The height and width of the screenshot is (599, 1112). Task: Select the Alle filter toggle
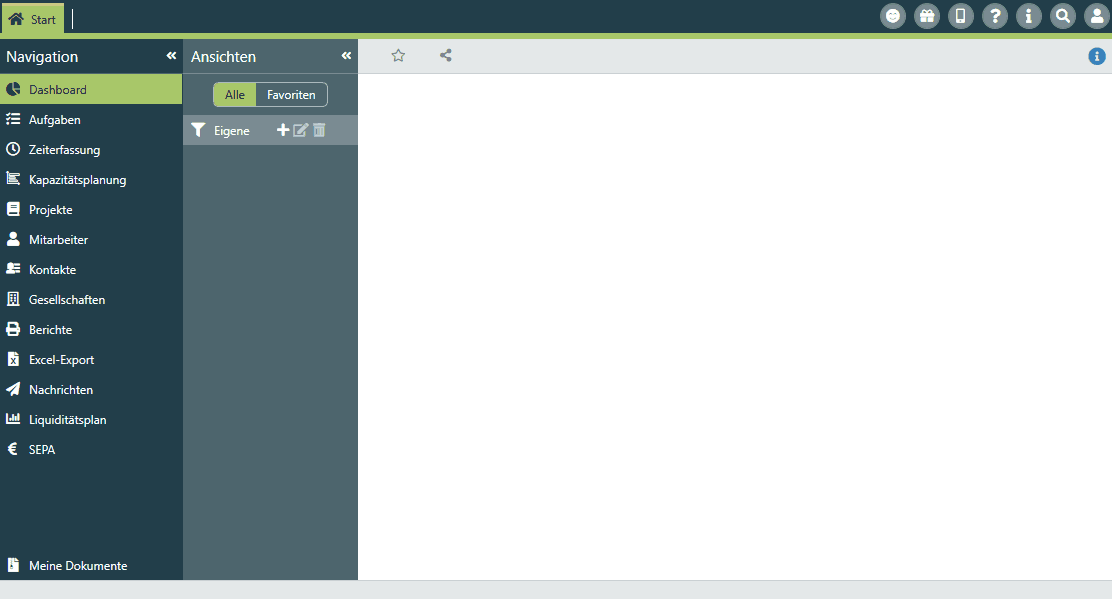pos(235,95)
